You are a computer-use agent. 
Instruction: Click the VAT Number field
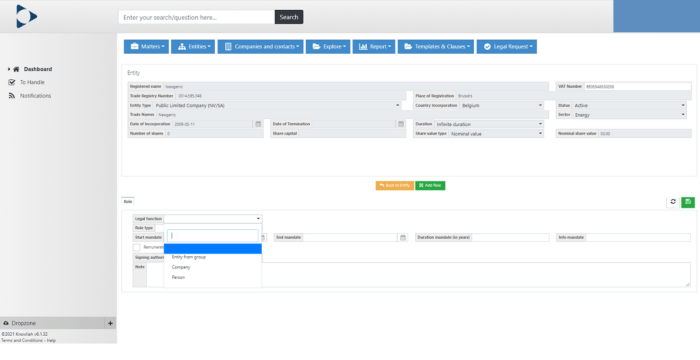click(638, 86)
